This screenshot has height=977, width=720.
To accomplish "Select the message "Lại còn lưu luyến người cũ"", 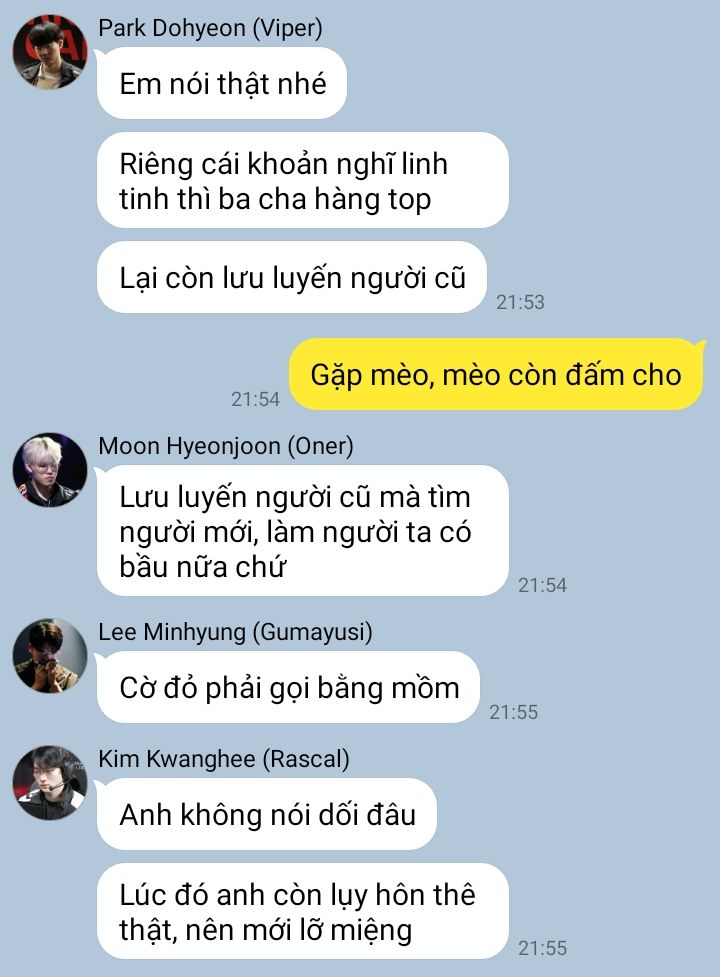I will (291, 277).
